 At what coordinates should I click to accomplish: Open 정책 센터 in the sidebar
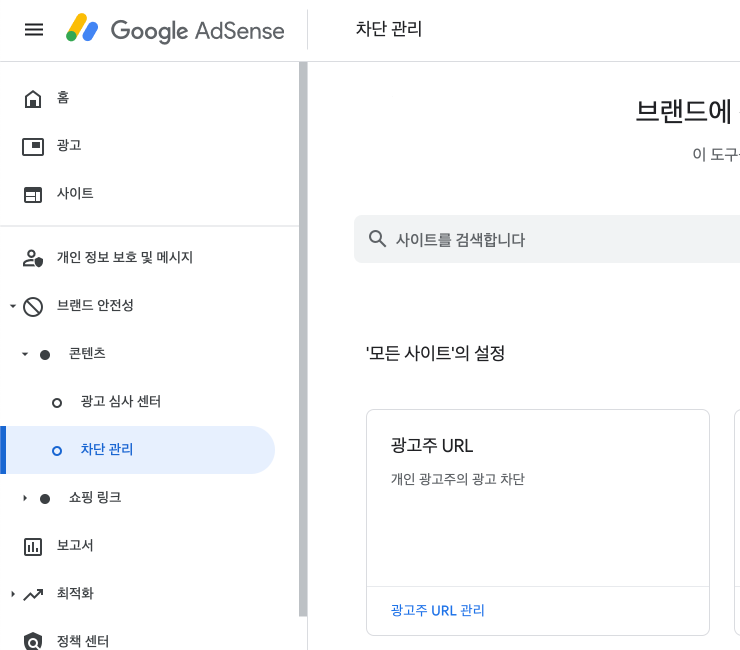83,641
